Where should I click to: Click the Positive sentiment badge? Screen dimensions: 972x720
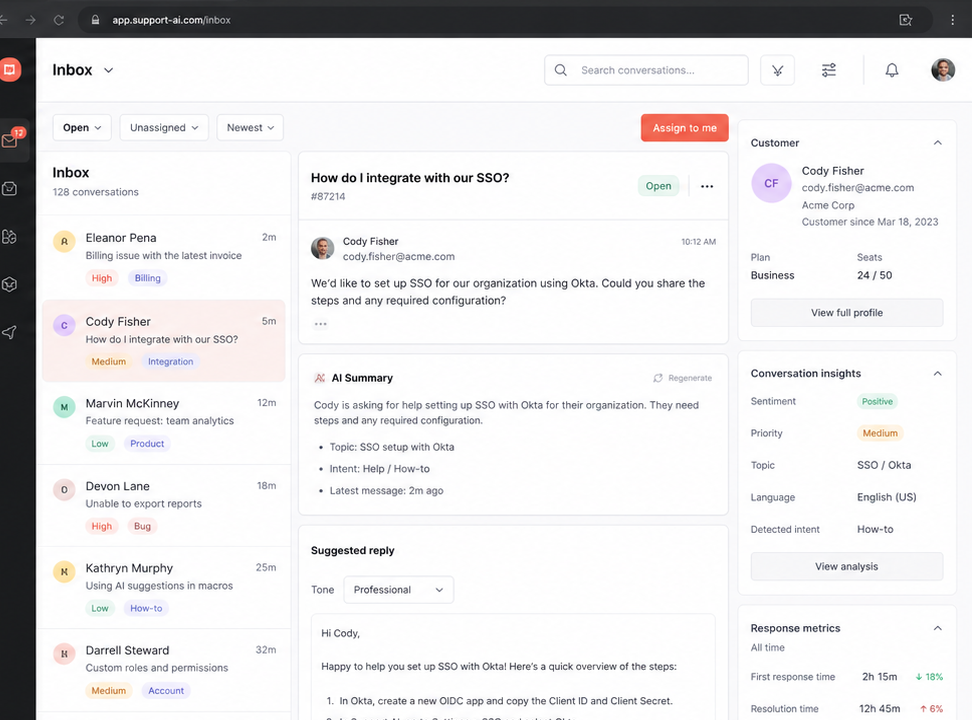pos(877,401)
